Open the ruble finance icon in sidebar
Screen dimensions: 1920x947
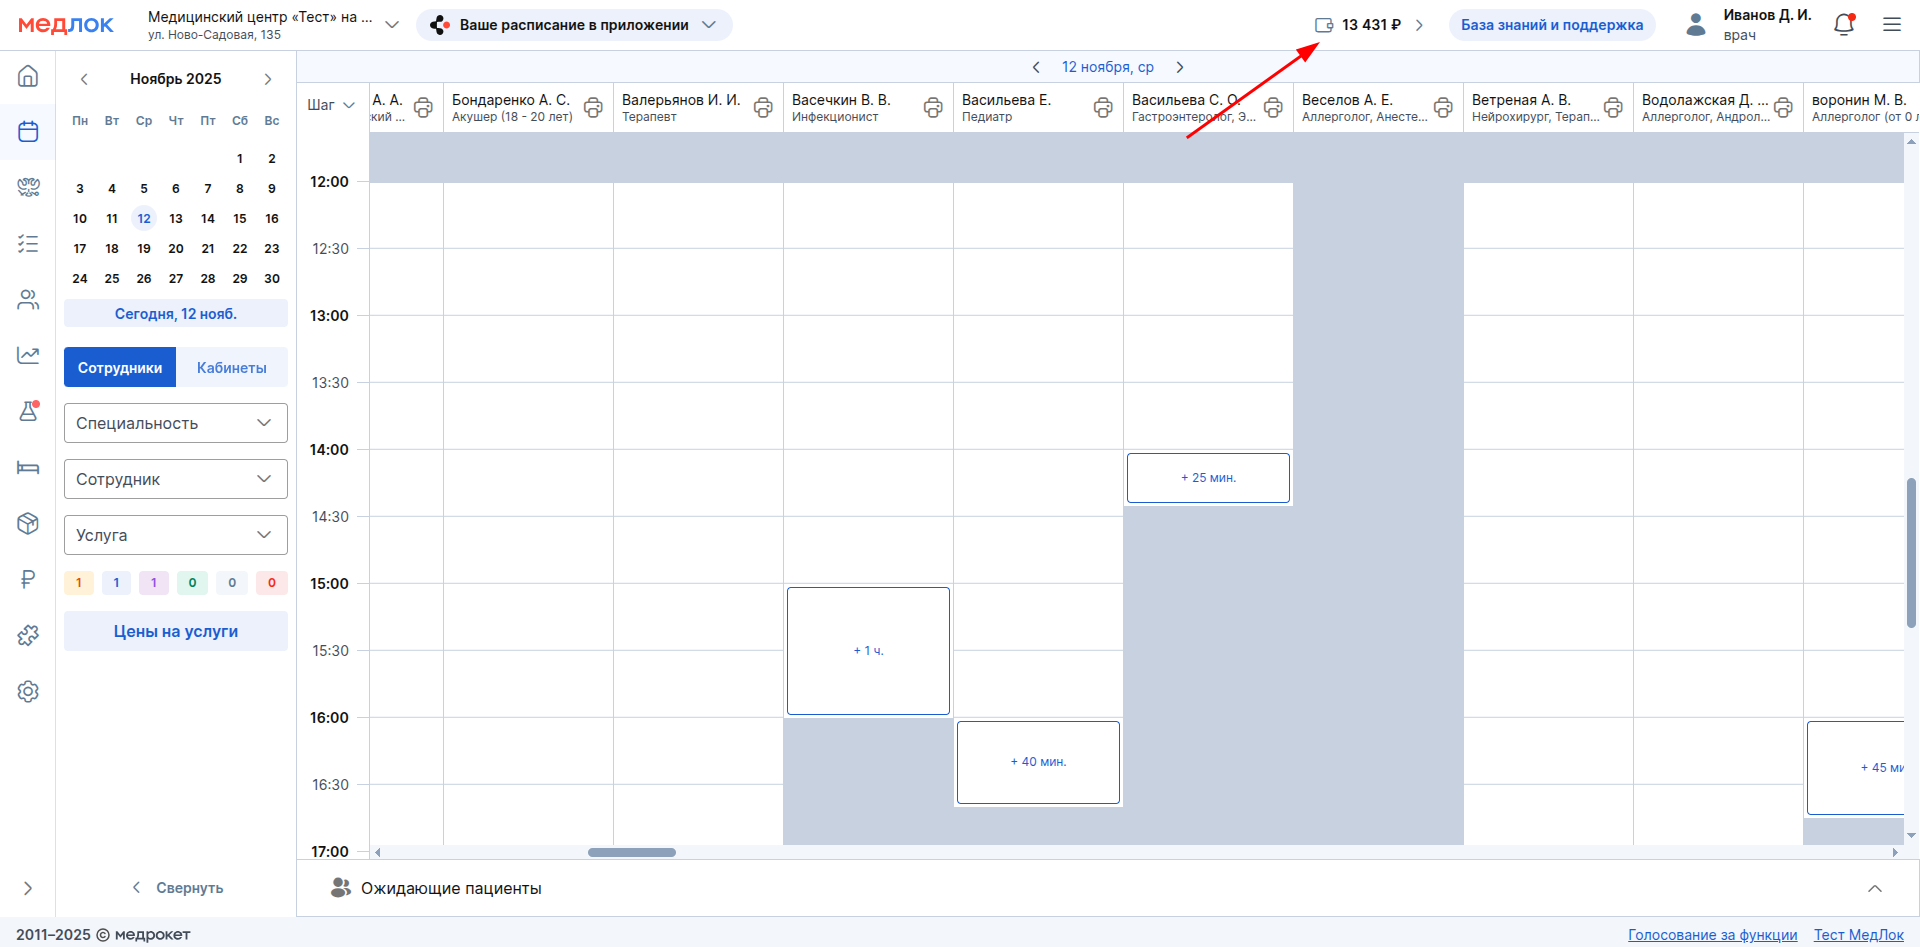(x=28, y=579)
